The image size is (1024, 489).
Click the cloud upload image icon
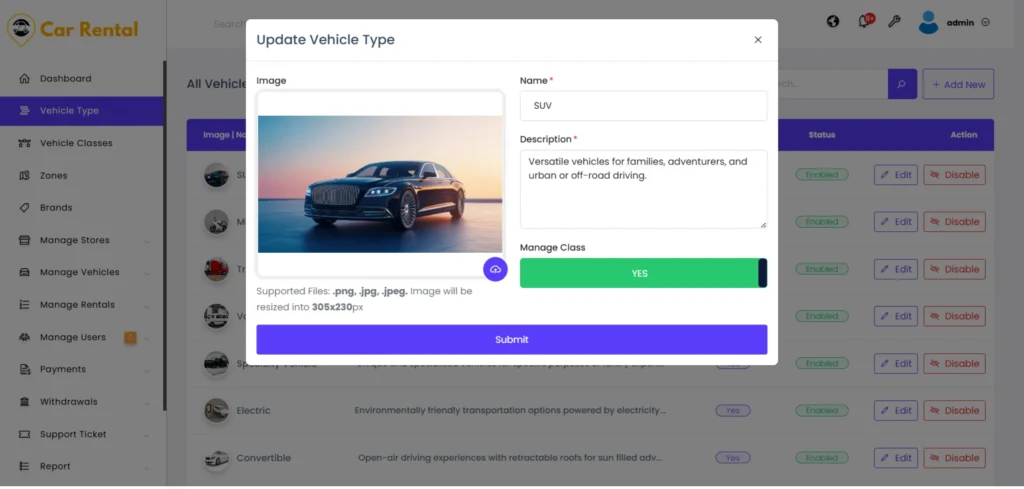[495, 269]
